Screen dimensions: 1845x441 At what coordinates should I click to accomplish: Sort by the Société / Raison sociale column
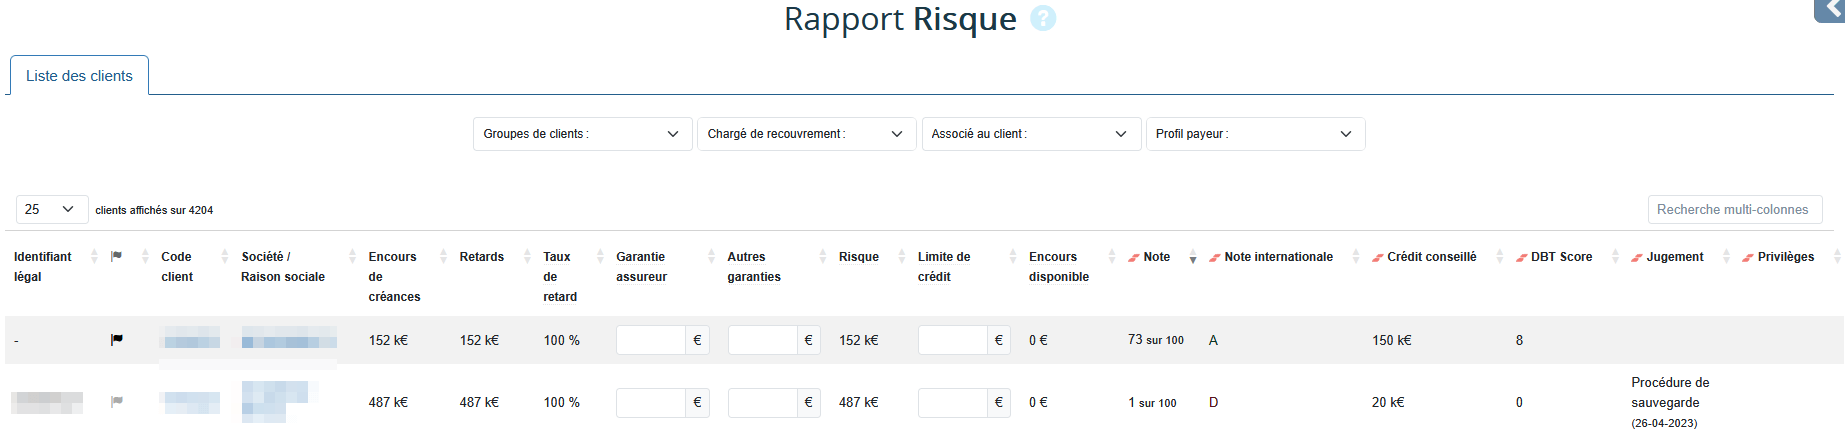pos(283,266)
